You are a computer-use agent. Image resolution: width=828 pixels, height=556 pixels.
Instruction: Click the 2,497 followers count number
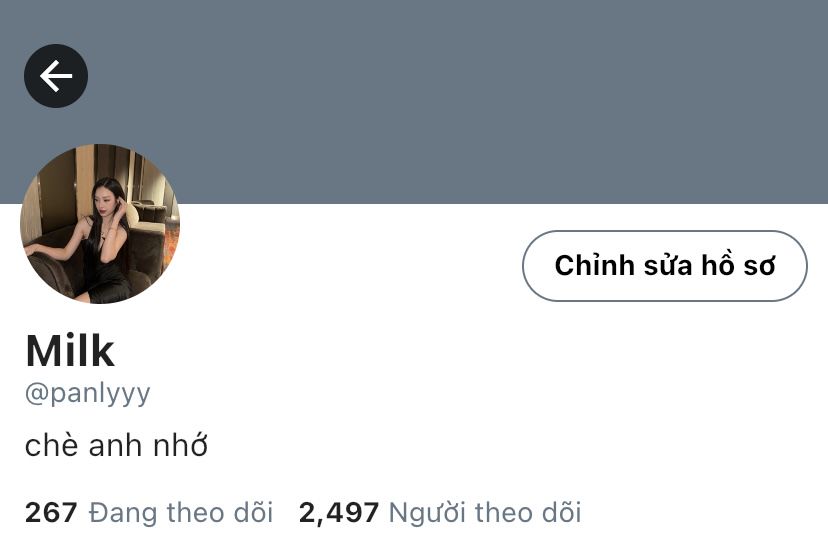tap(338, 513)
